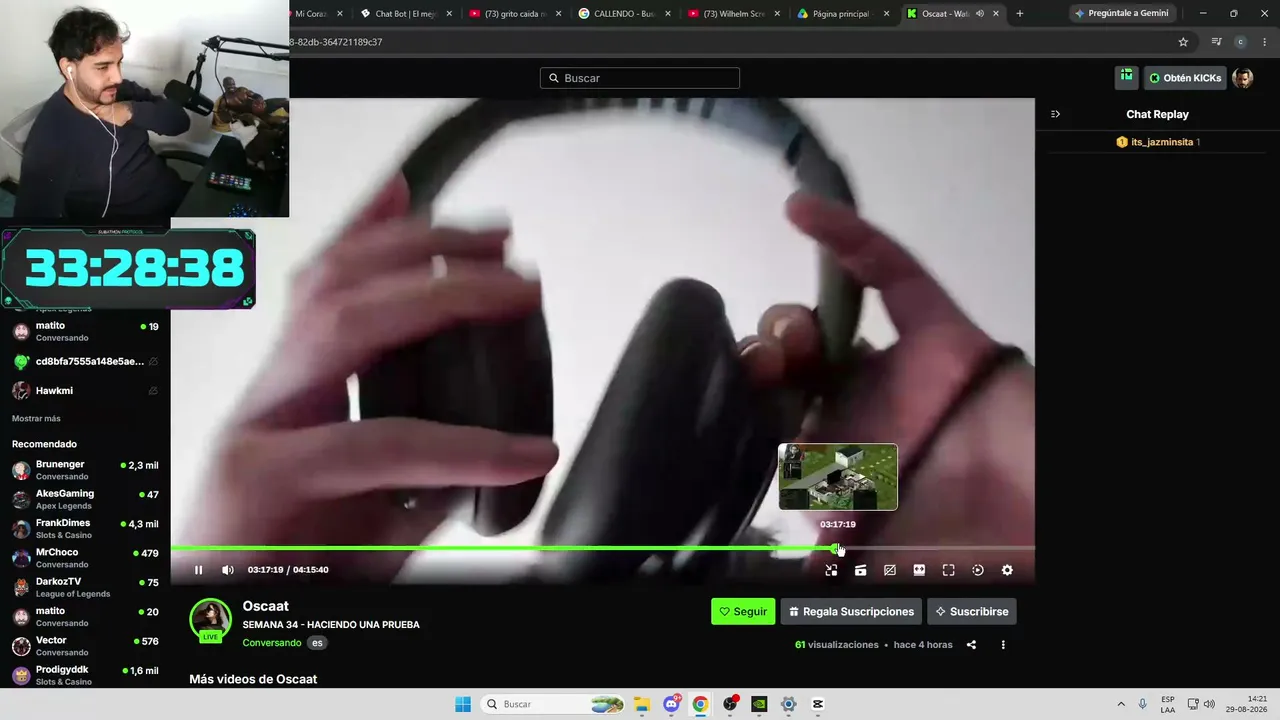Open Brunenger recommended channel
Image resolution: width=1280 pixels, height=720 pixels.
pos(85,470)
